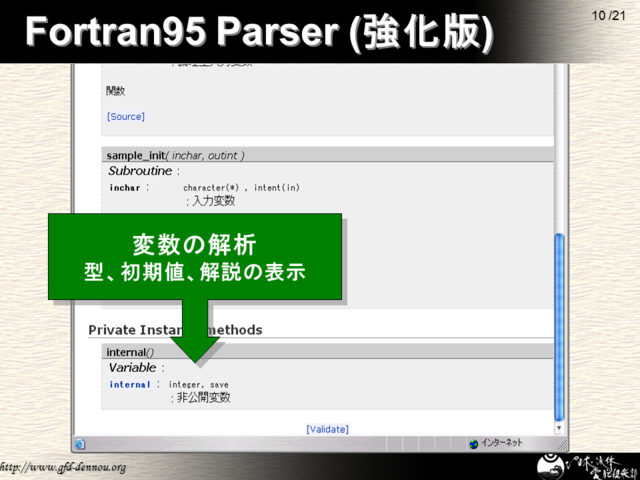Viewport: 640px width, 480px height.
Task: Open the [Validate] link at page bottom
Action: 327,429
